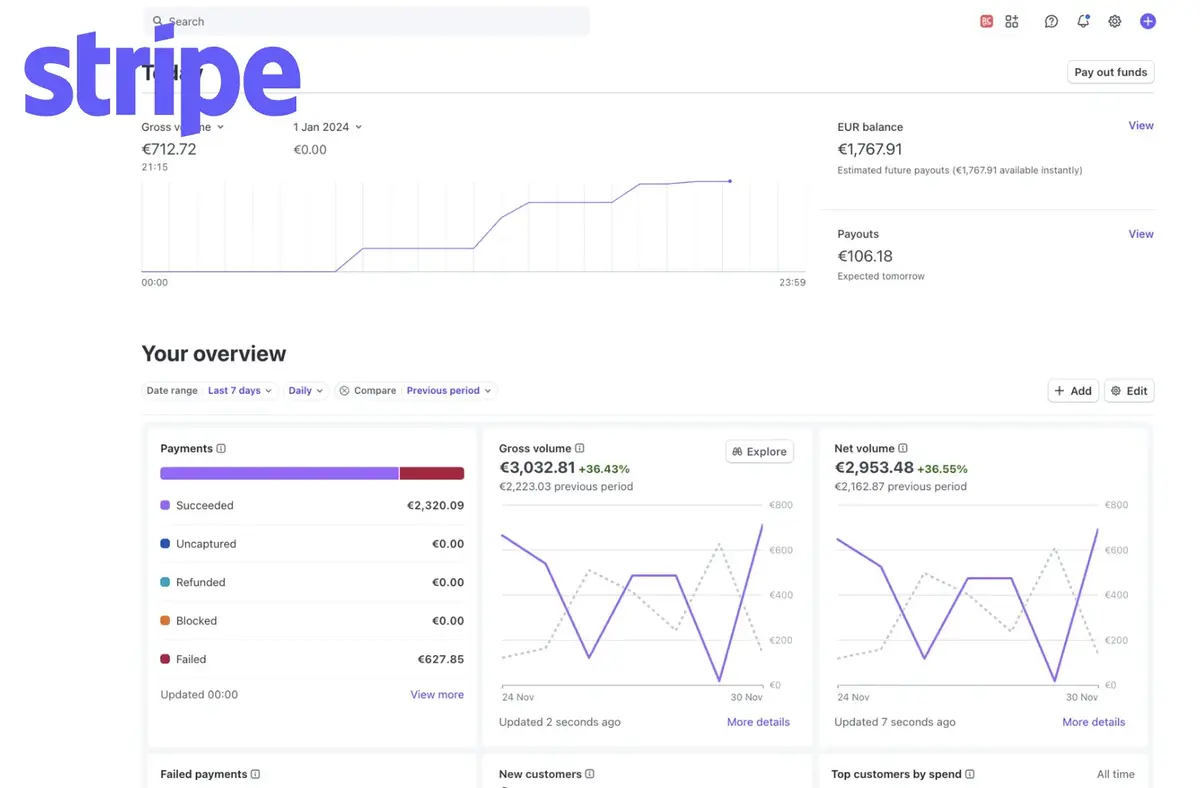Click the Explore button
This screenshot has height=788, width=1200.
pyautogui.click(x=759, y=452)
